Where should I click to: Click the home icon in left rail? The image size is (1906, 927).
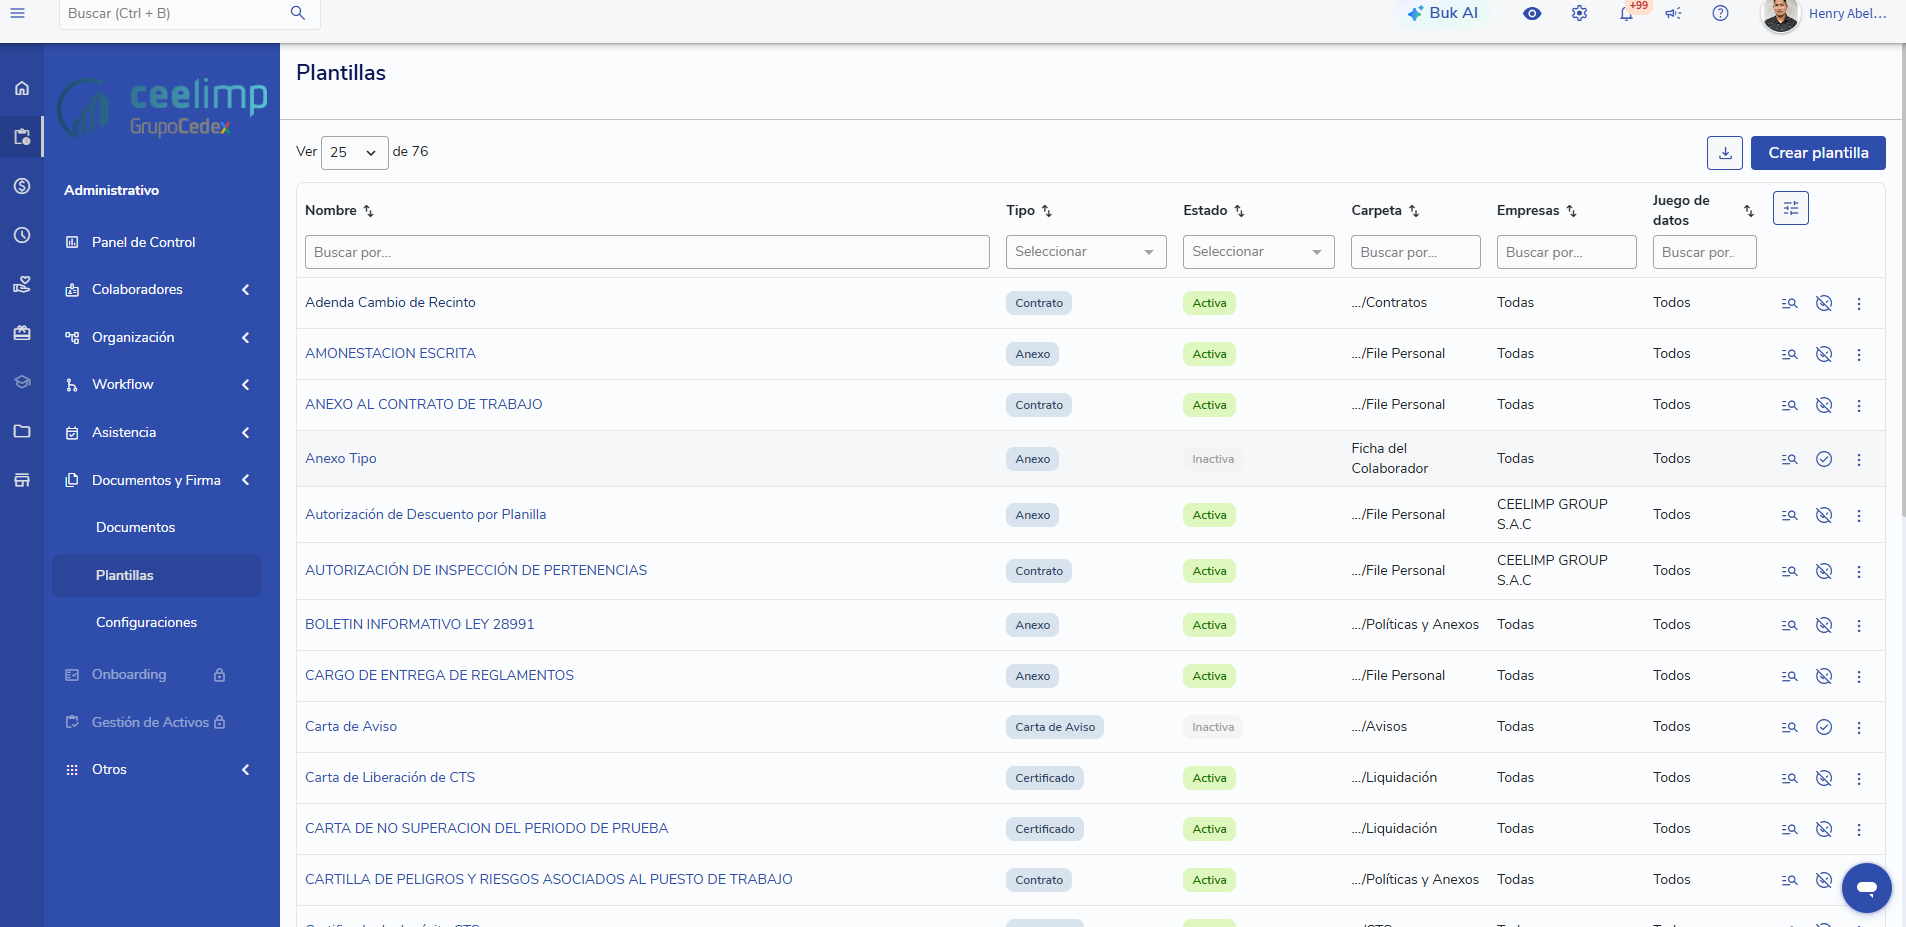click(x=22, y=88)
